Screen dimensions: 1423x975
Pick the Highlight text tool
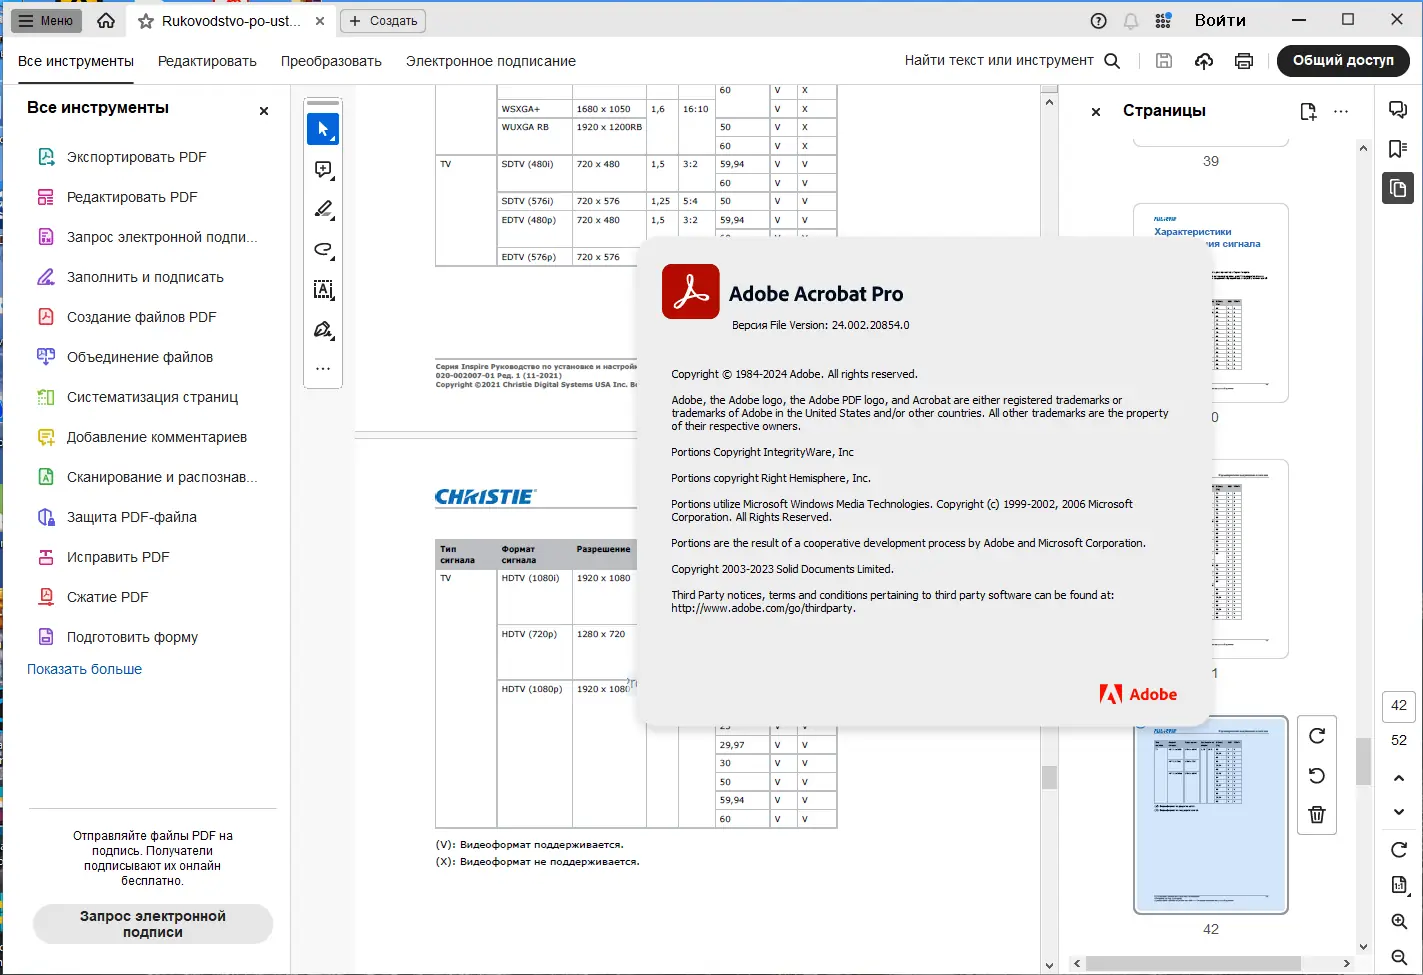tap(322, 209)
